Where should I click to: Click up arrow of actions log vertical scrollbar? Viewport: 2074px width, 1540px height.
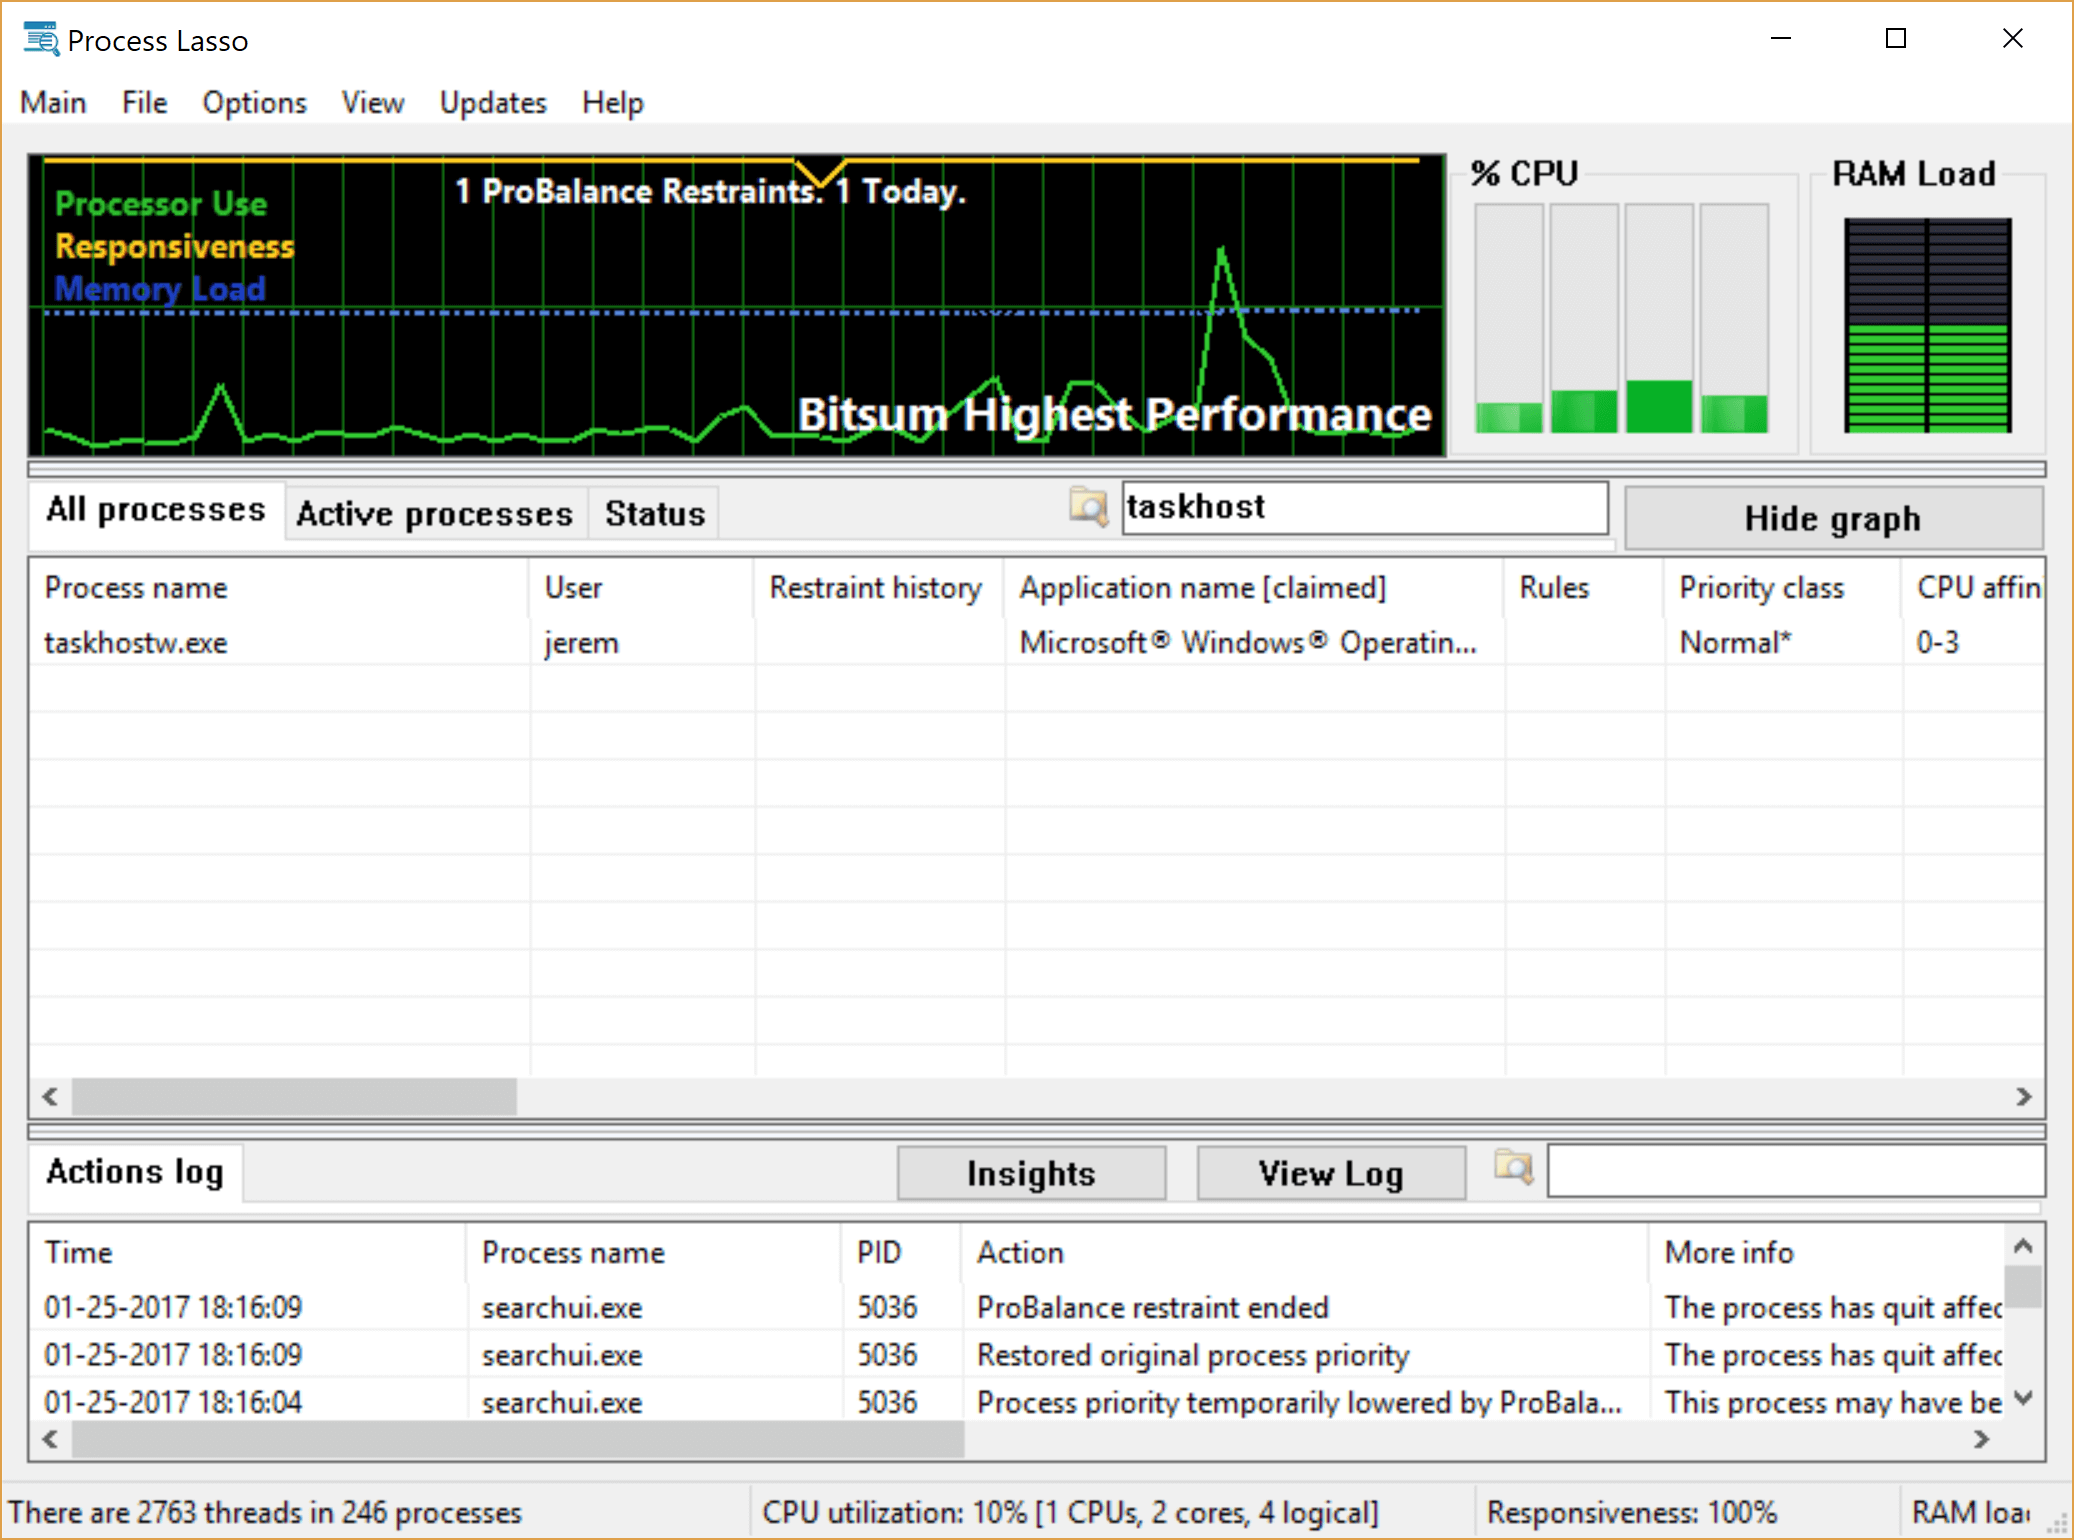pyautogui.click(x=2024, y=1246)
